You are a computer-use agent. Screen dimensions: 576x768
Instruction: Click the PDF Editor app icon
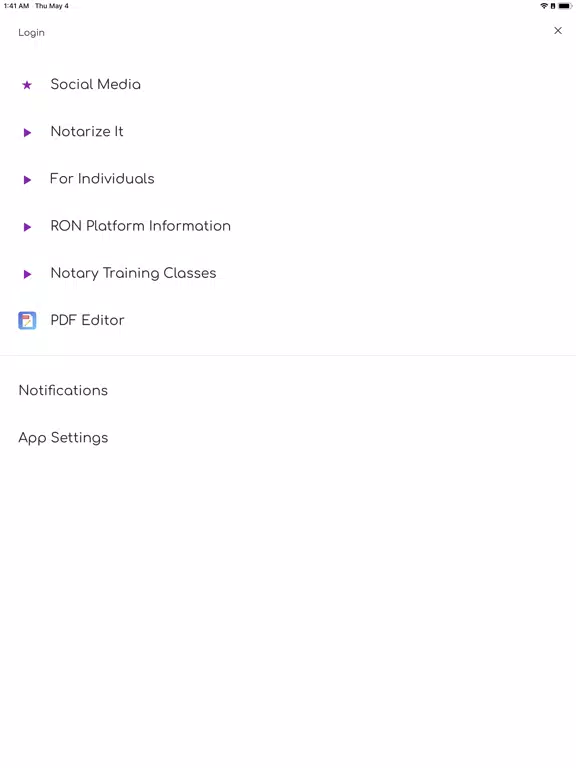pyautogui.click(x=27, y=320)
